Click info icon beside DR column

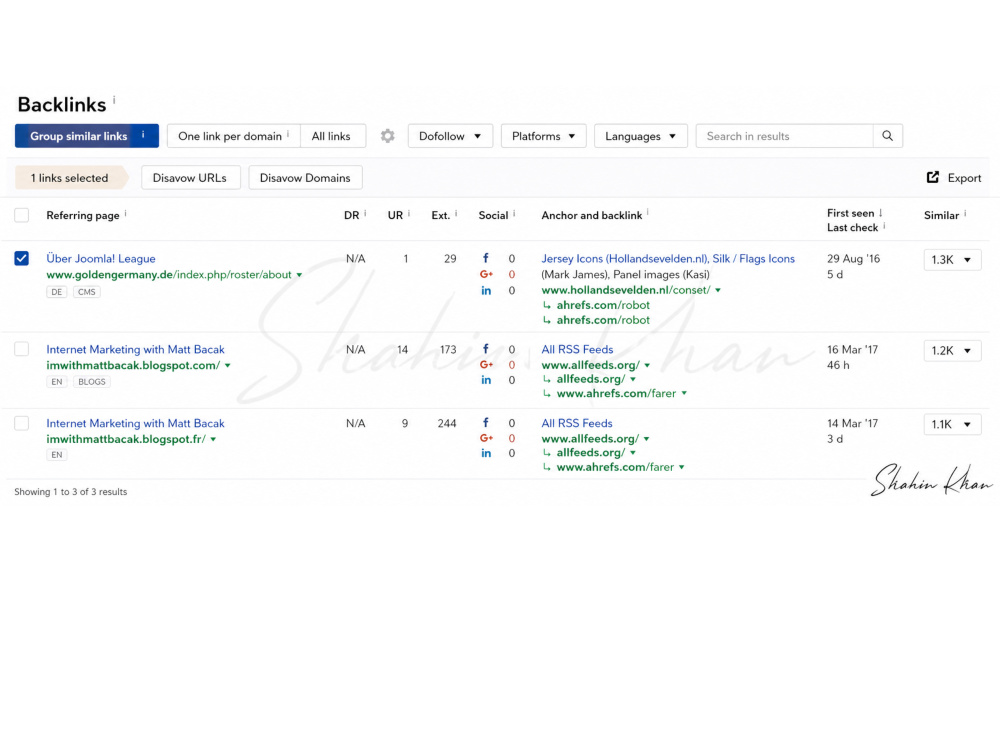pos(365,214)
